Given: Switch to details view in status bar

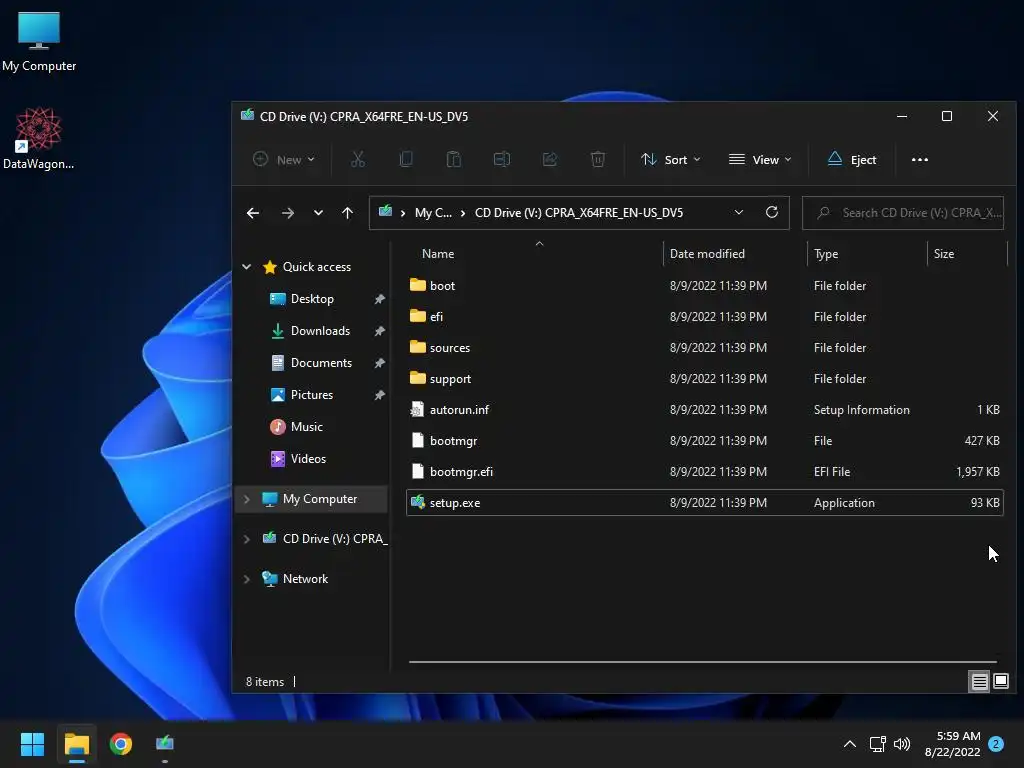Looking at the screenshot, I should click(980, 682).
